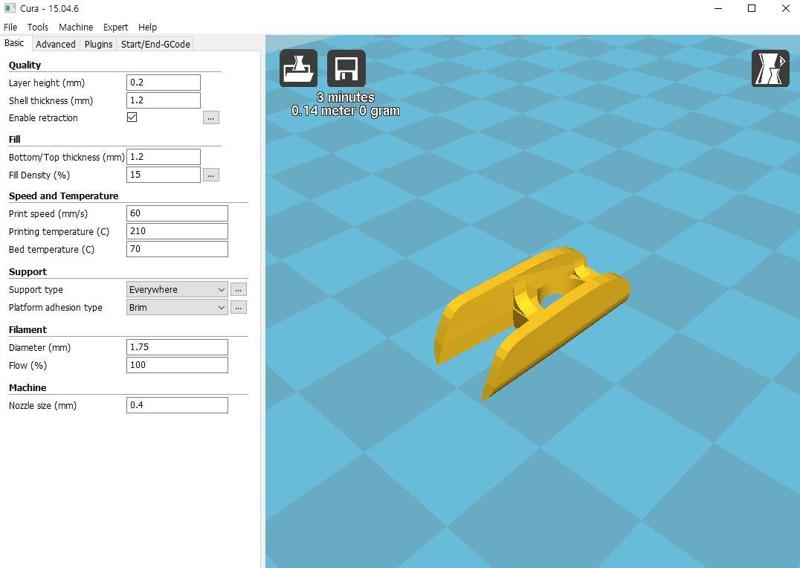Switch to the Start/End-GCode tab

[x=156, y=44]
